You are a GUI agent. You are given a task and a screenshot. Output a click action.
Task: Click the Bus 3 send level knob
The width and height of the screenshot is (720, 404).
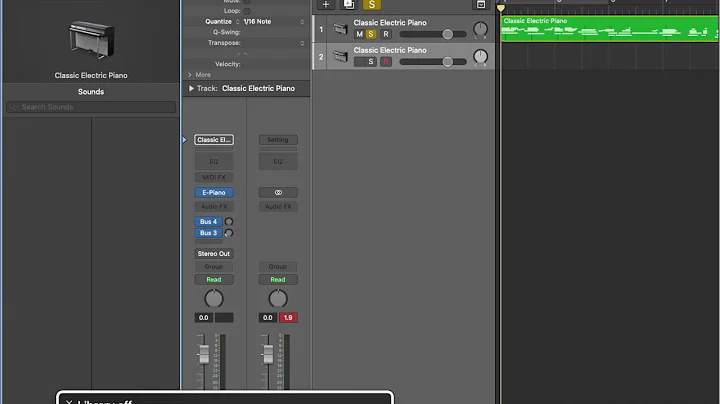click(x=229, y=233)
